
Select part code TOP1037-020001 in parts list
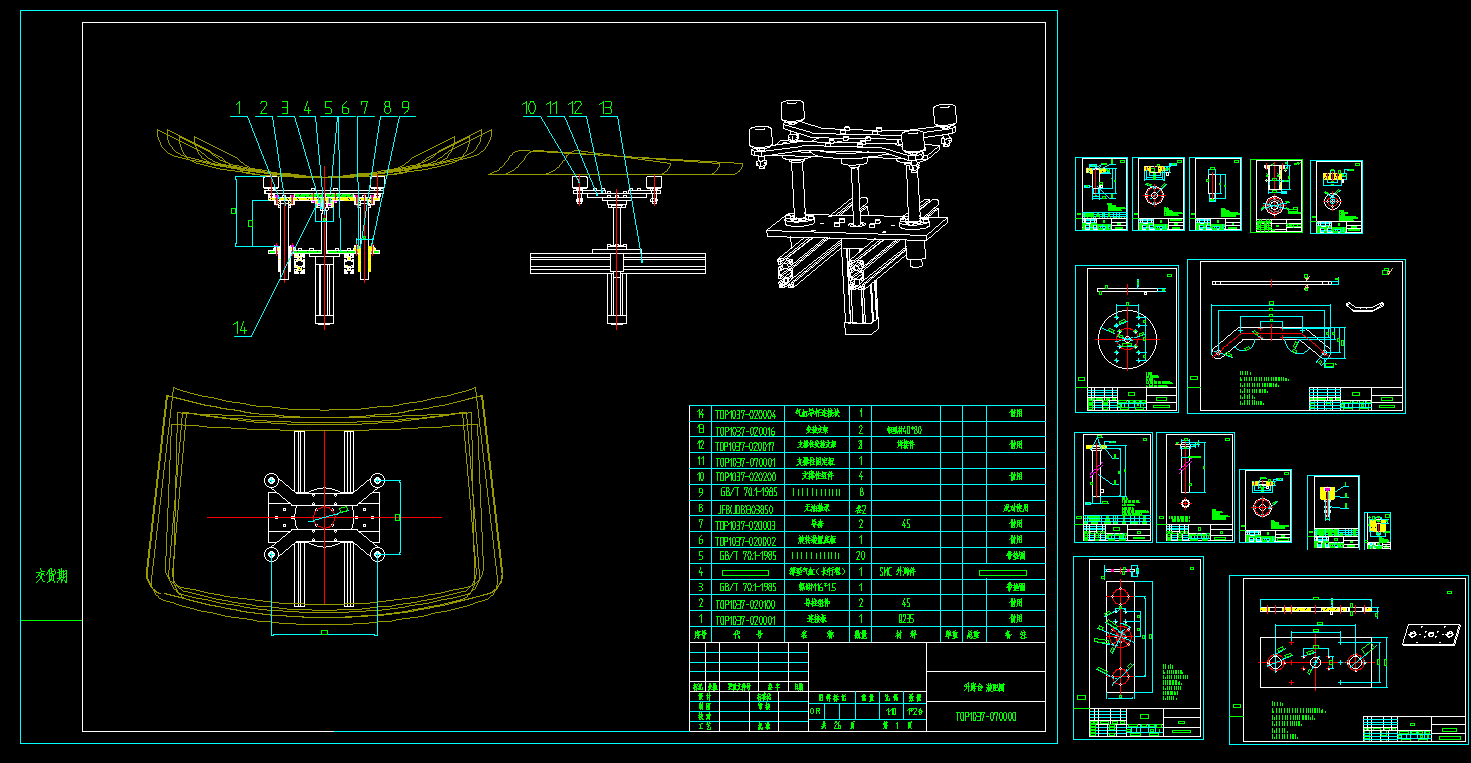745,620
